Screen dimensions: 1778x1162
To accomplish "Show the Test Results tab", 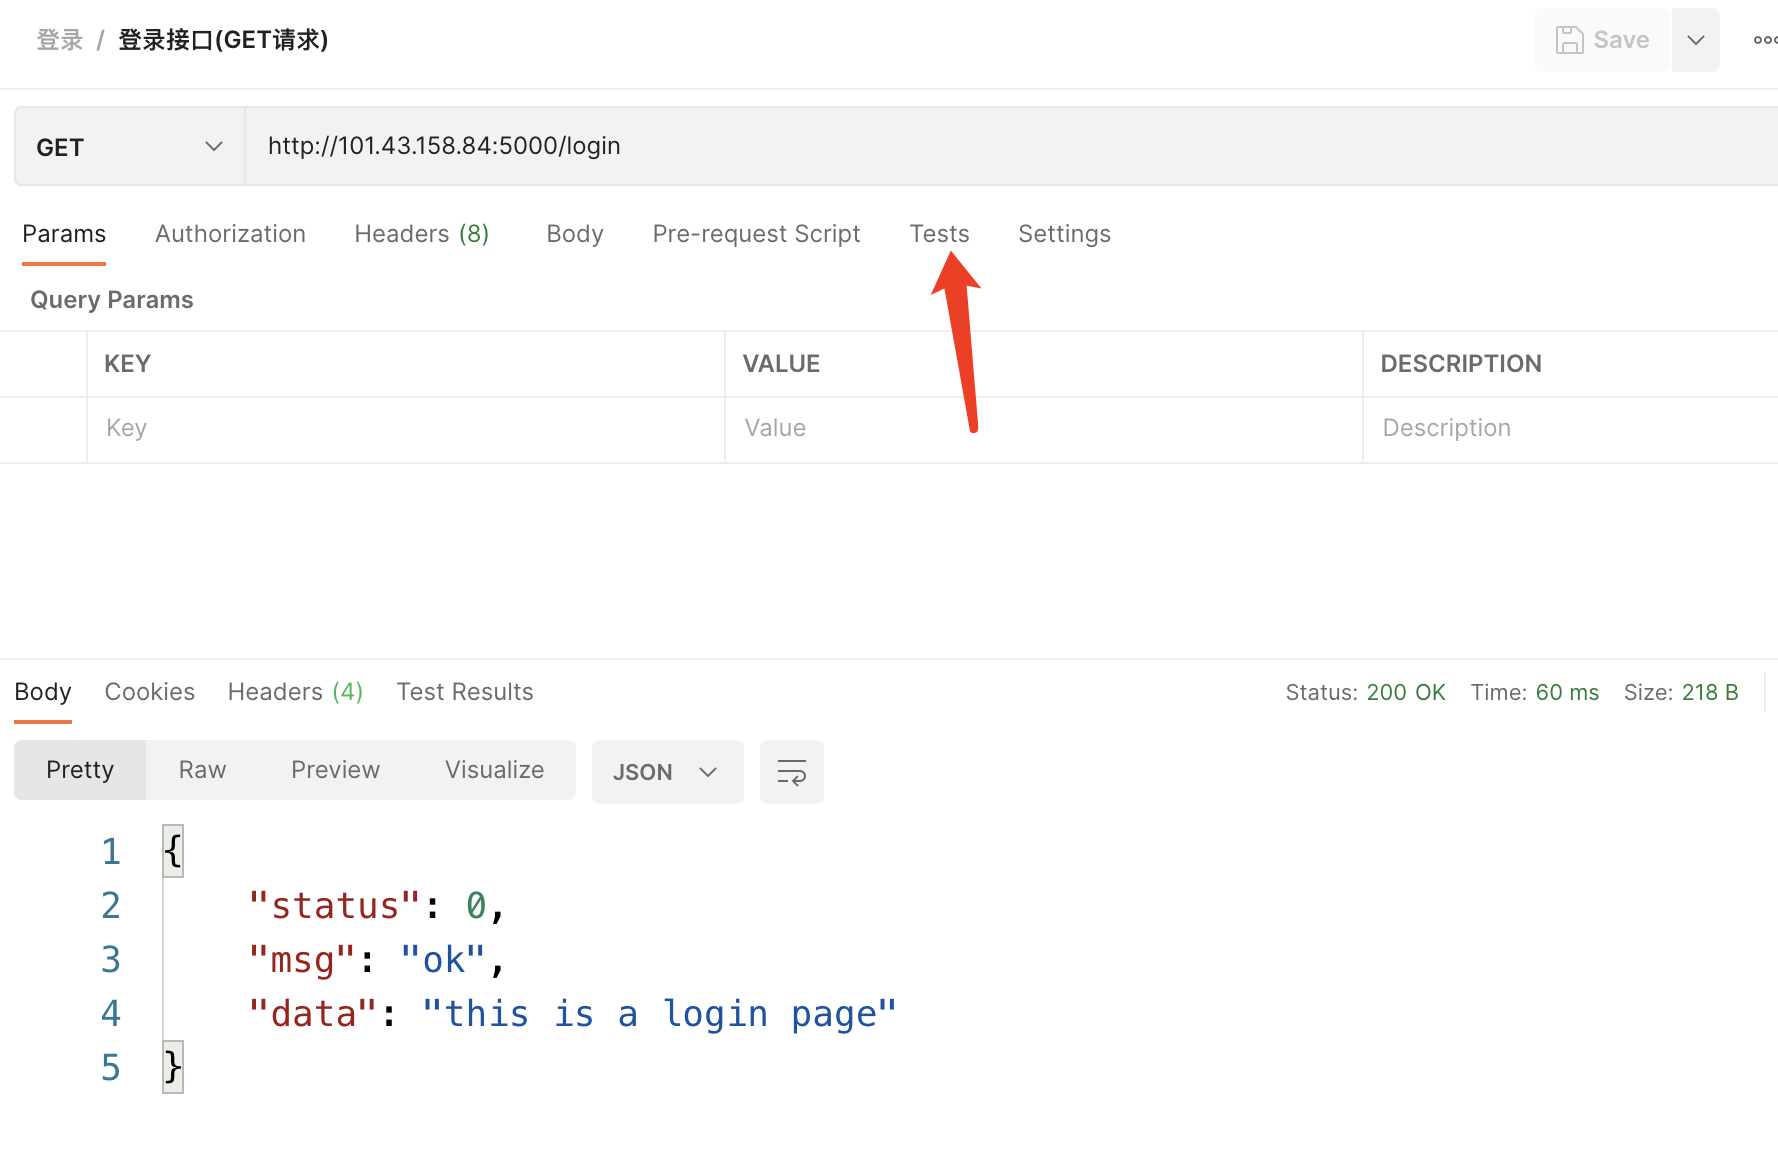I will point(465,692).
